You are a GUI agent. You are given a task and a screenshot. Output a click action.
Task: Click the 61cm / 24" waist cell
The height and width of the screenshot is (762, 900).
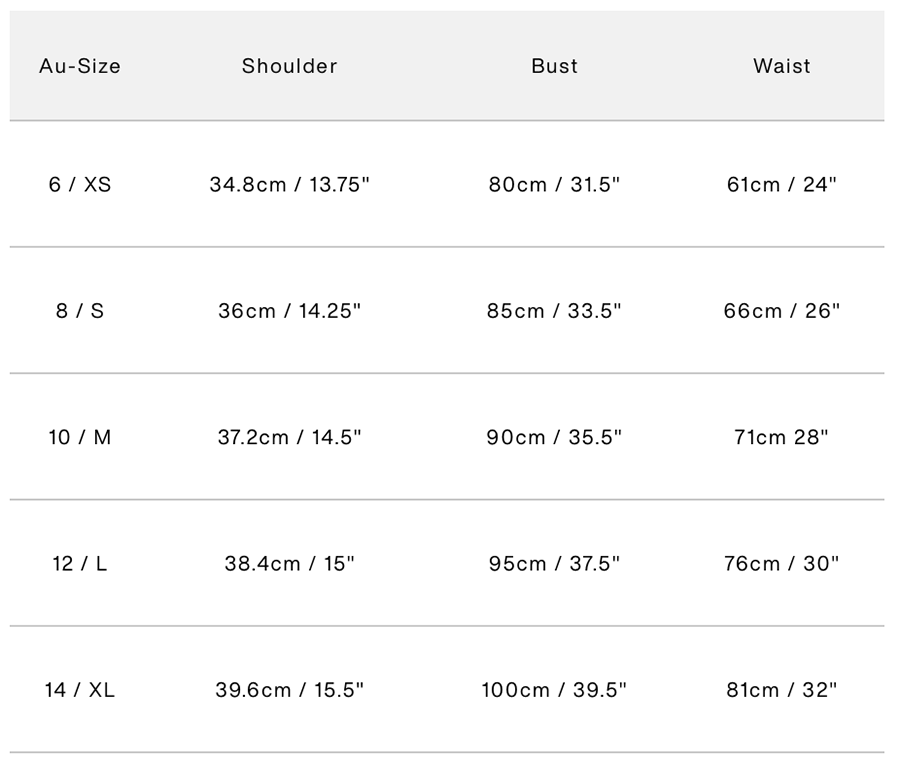pyautogui.click(x=782, y=185)
